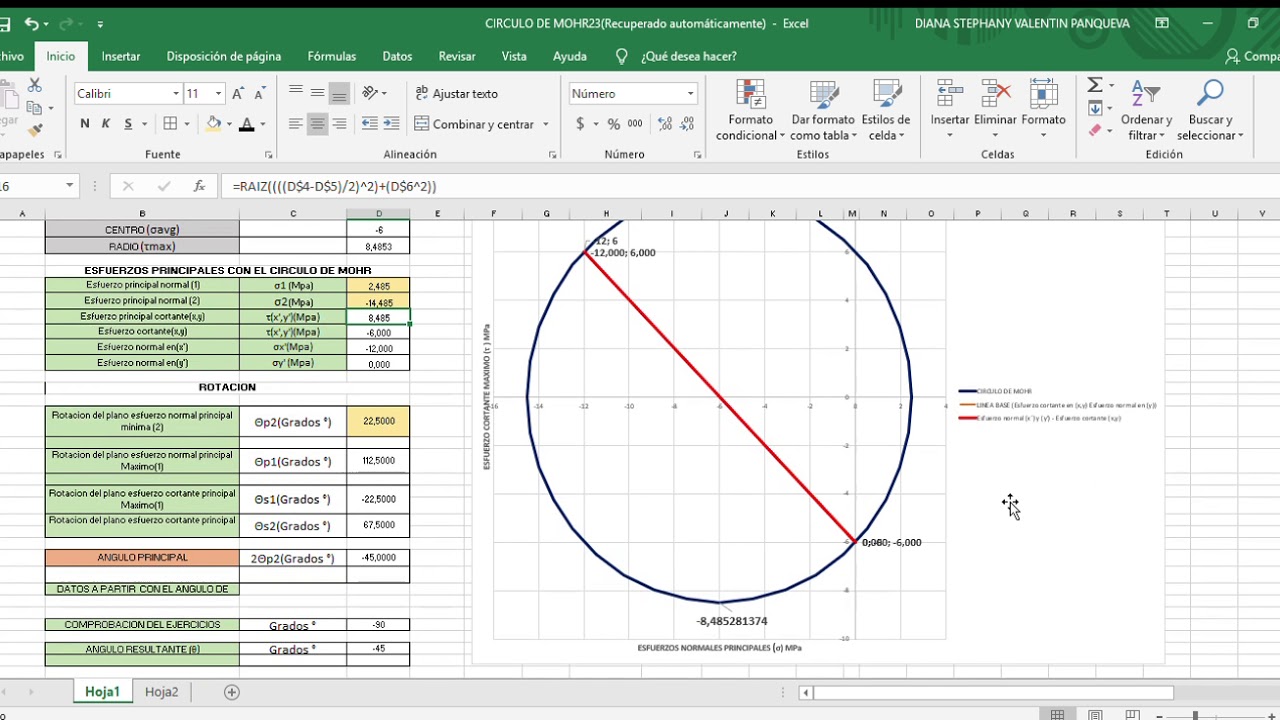Select cell with value 22,5000
Screen dimensions: 1280x720
378,421
